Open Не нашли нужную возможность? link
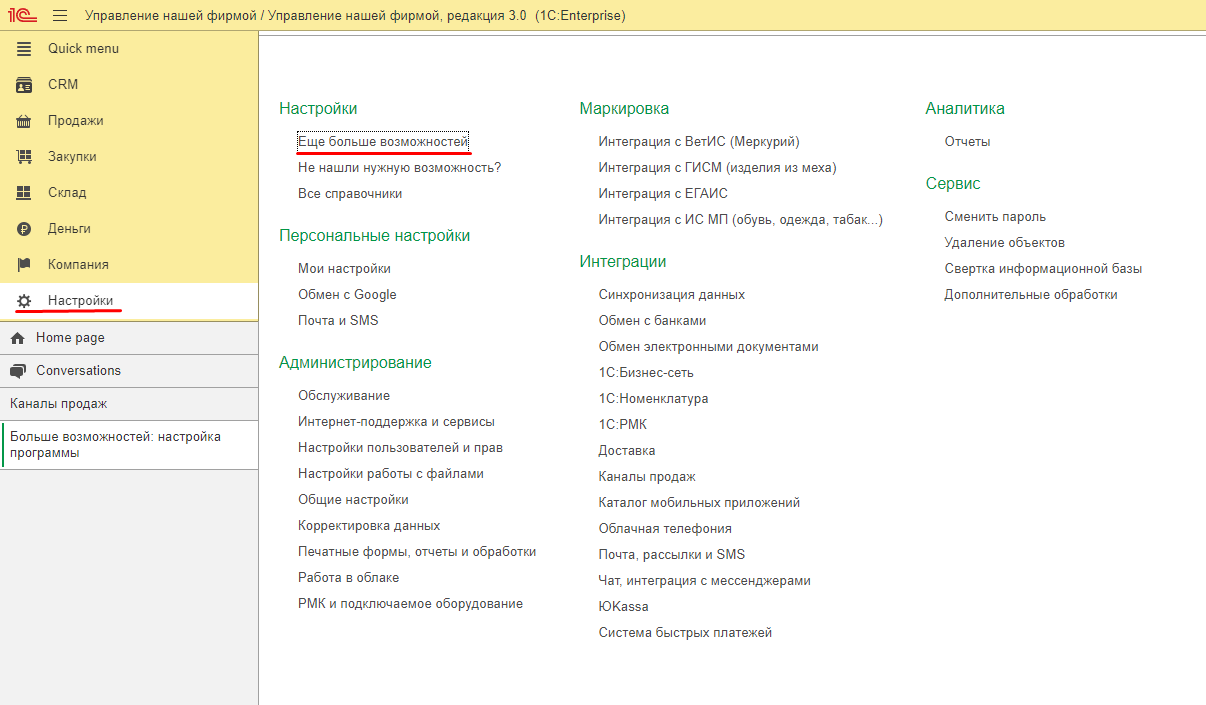The height and width of the screenshot is (705, 1206). [399, 168]
